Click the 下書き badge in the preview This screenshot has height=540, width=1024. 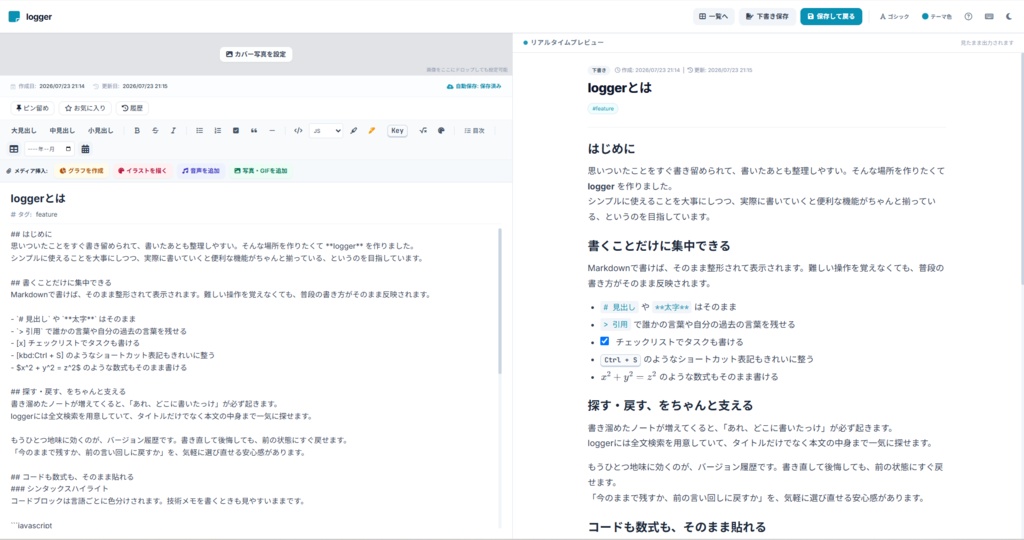598,70
